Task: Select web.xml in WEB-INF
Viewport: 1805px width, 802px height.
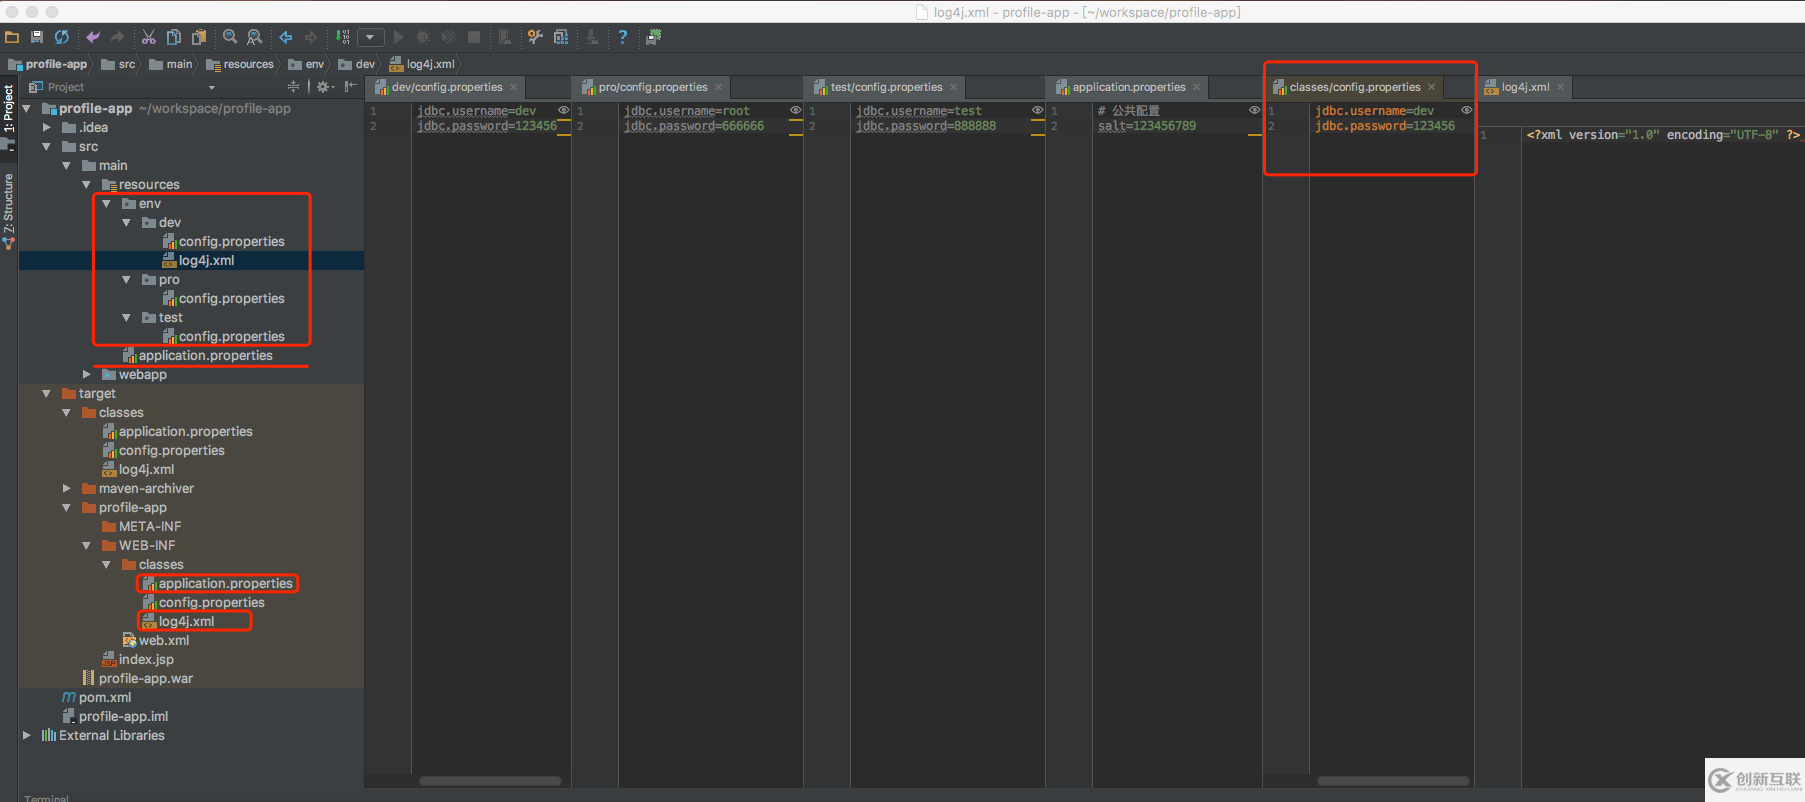Action: tap(155, 640)
